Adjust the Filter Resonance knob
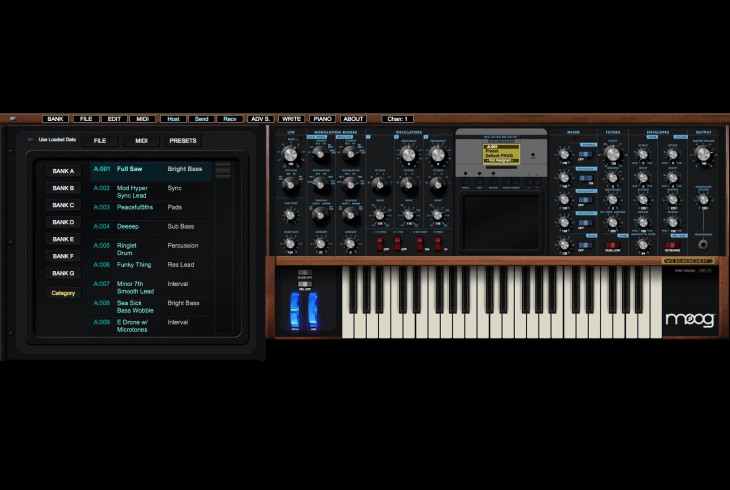Viewport: 730px width, 490px height. pos(613,200)
